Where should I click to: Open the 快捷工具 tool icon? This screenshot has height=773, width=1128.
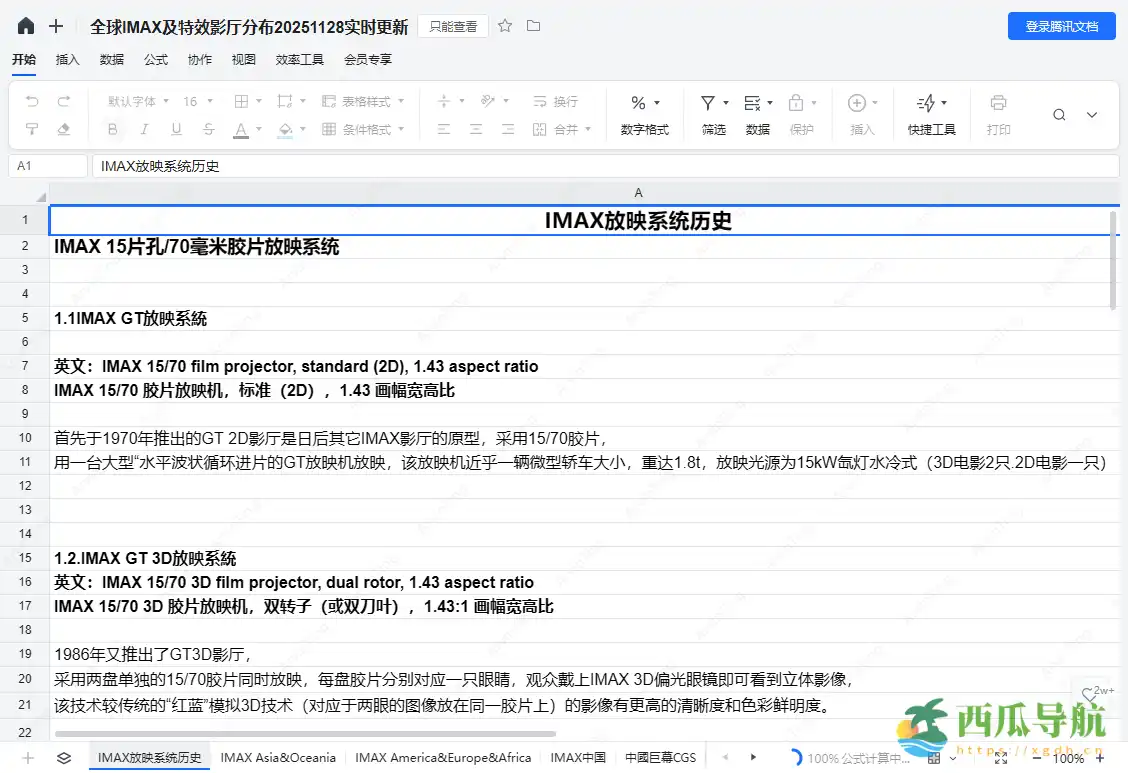pyautogui.click(x=928, y=102)
